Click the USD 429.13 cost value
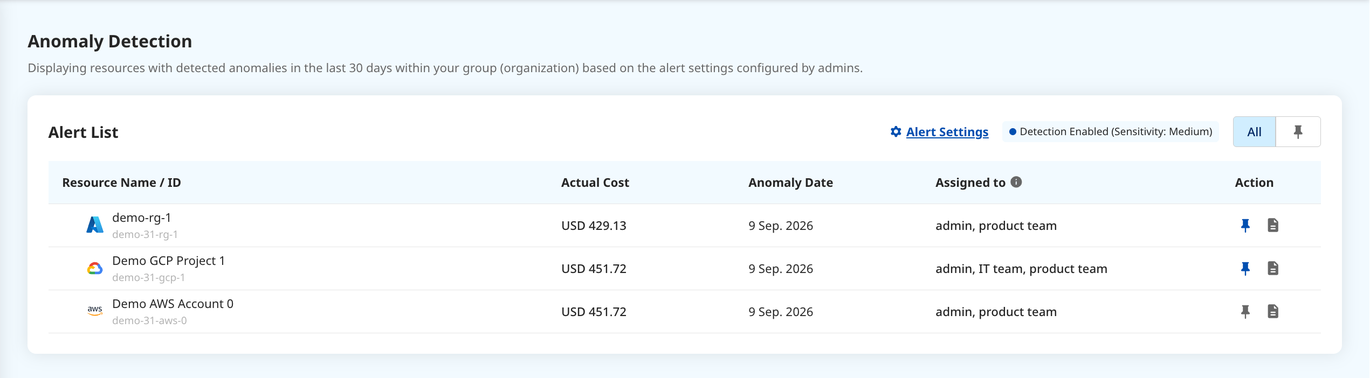1370x378 pixels. point(594,225)
